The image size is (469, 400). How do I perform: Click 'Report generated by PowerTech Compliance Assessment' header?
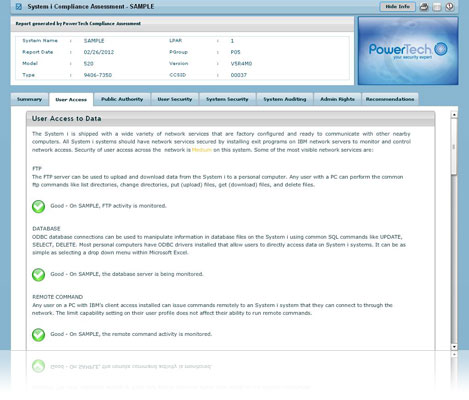pyautogui.click(x=78, y=24)
